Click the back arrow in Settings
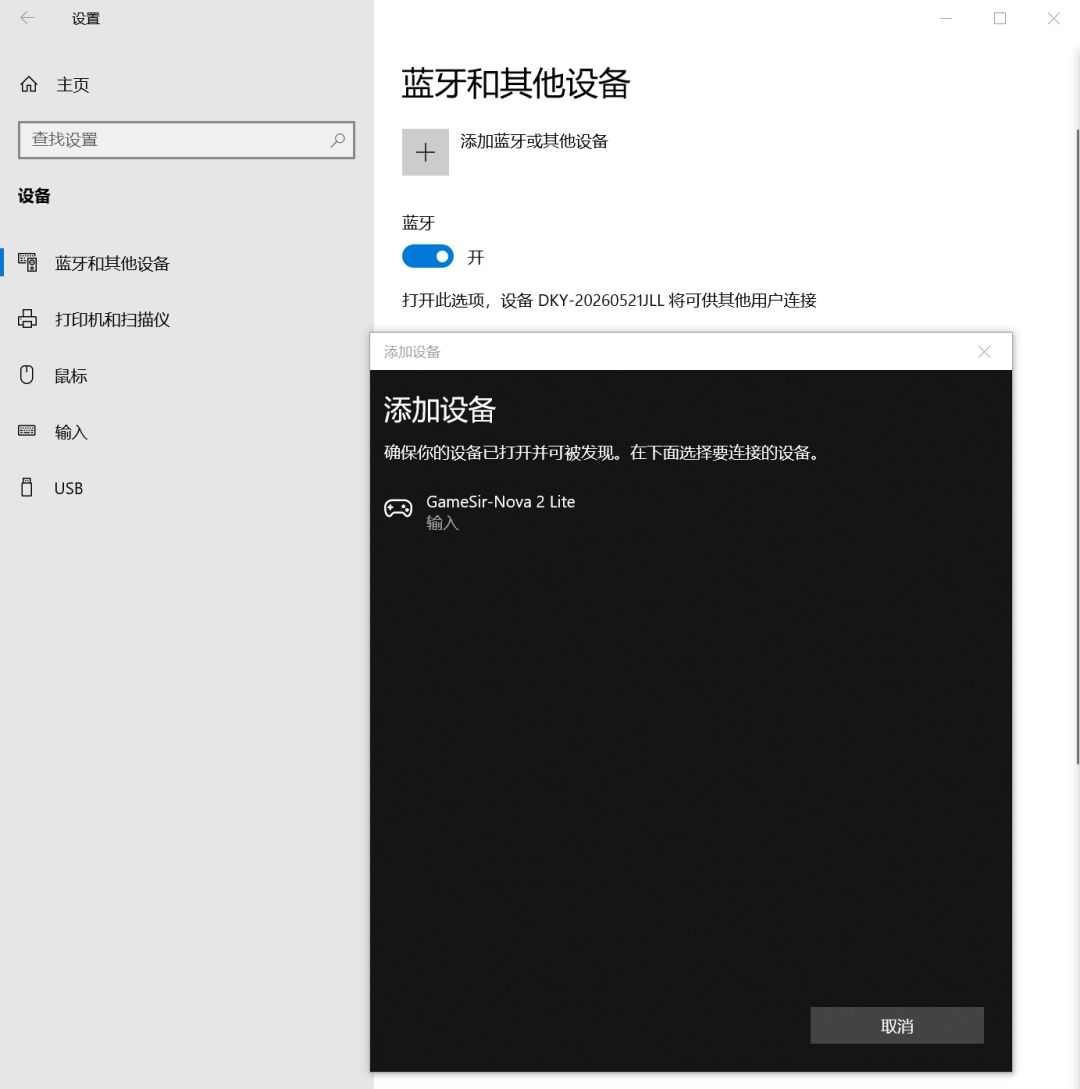This screenshot has height=1089, width=1080. point(27,18)
